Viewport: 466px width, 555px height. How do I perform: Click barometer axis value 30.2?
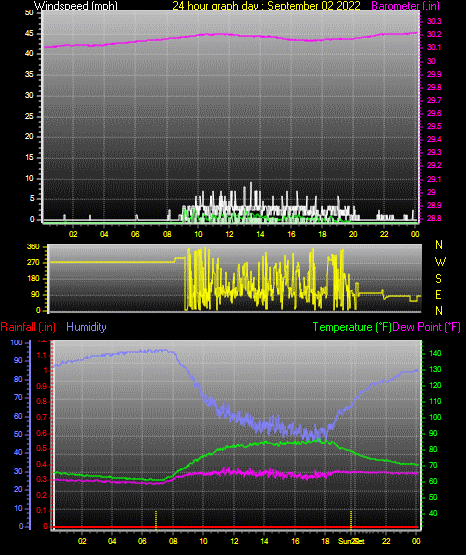(x=434, y=34)
